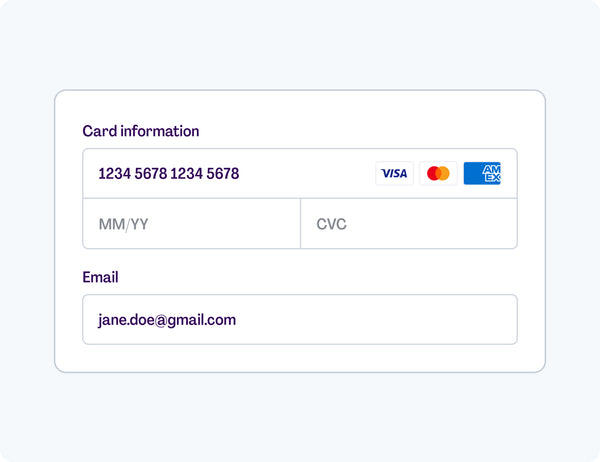
Task: Click the jane.doe@gmail.com email text
Action: coord(167,320)
